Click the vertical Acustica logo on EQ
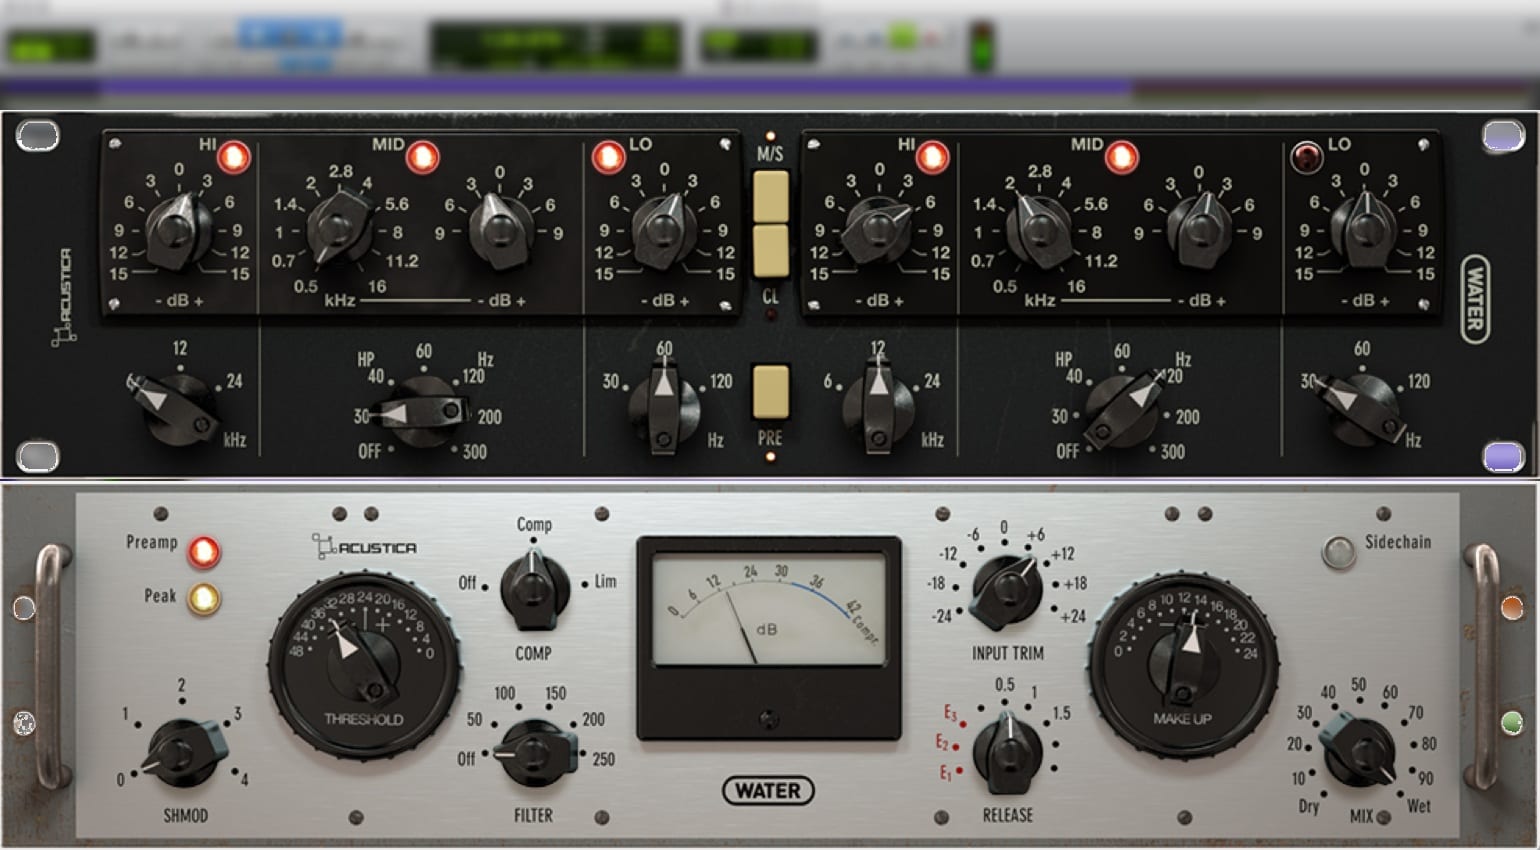This screenshot has width=1540, height=850. click(x=64, y=297)
